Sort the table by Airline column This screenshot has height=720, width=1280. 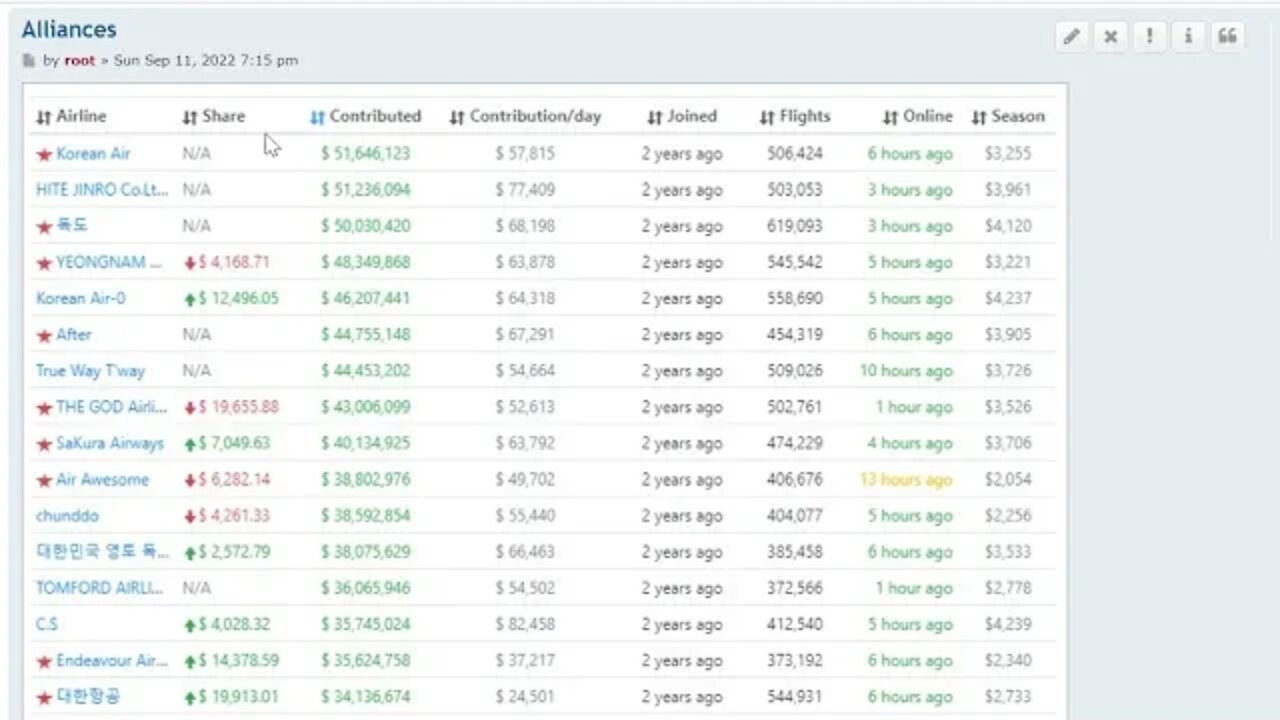coord(71,117)
